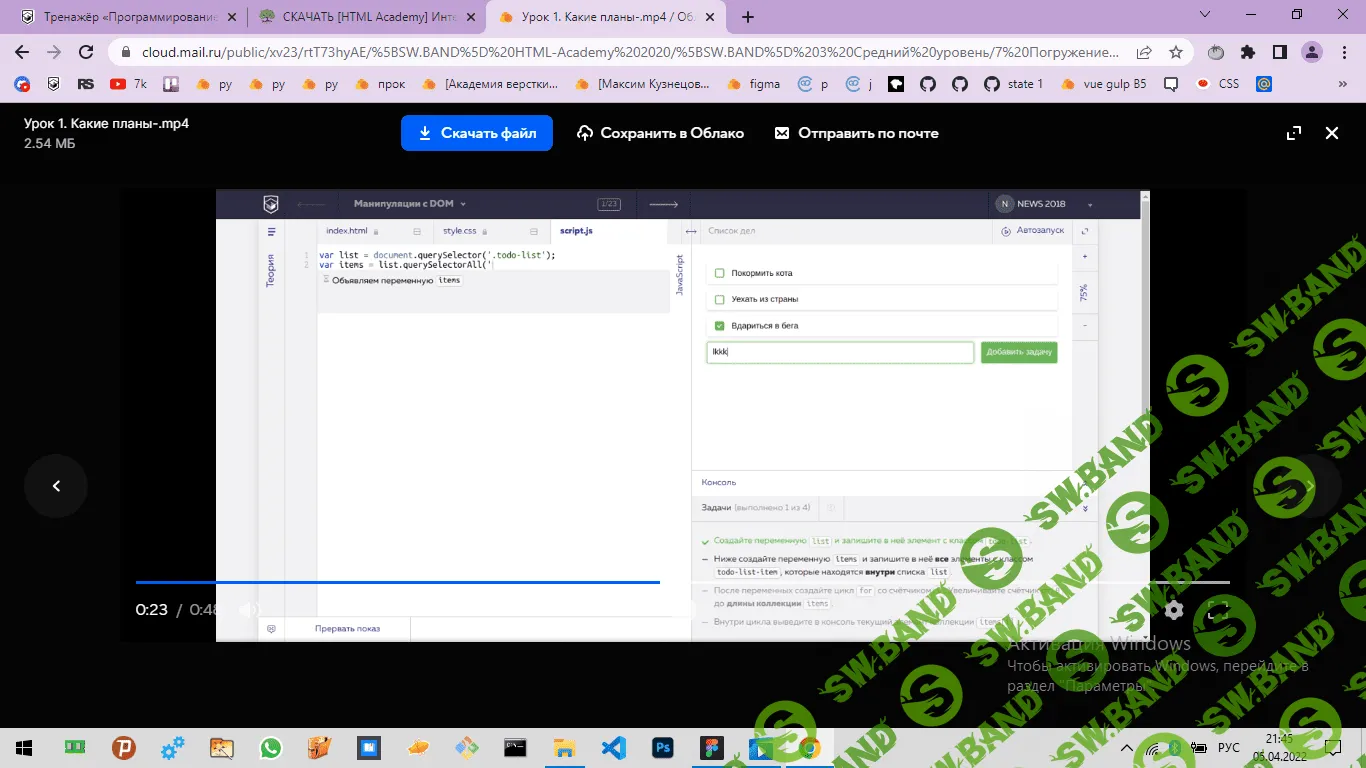The width and height of the screenshot is (1366, 768).
Task: Open the vue gulp B5 bookmark
Action: [x=1103, y=84]
